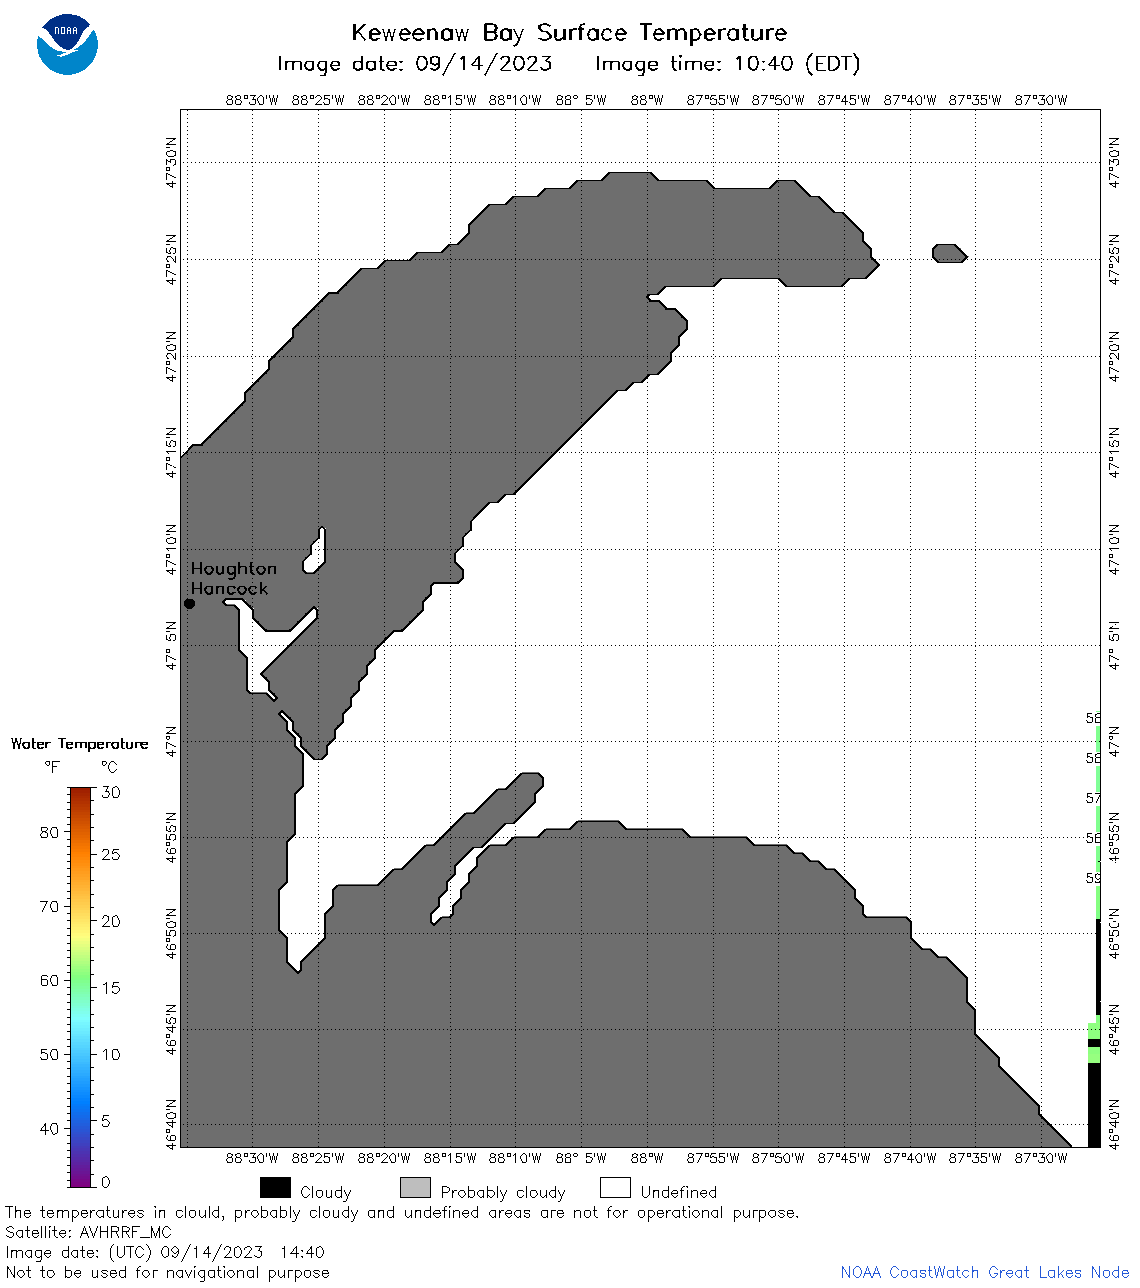Click the °C unit label

109,767
